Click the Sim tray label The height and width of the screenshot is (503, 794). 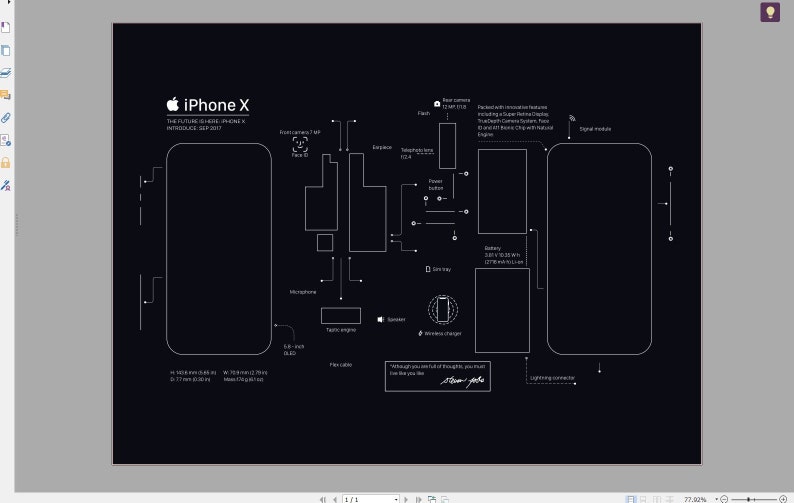[x=442, y=269]
